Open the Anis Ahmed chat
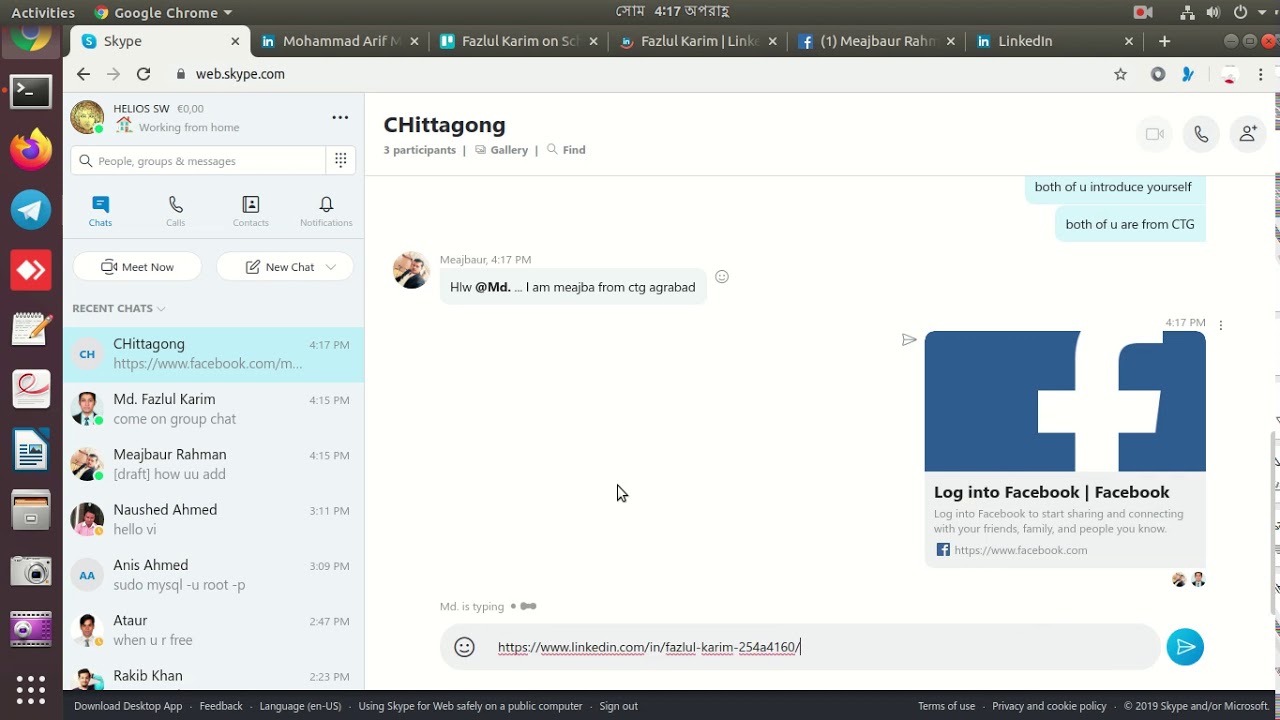 [213, 575]
